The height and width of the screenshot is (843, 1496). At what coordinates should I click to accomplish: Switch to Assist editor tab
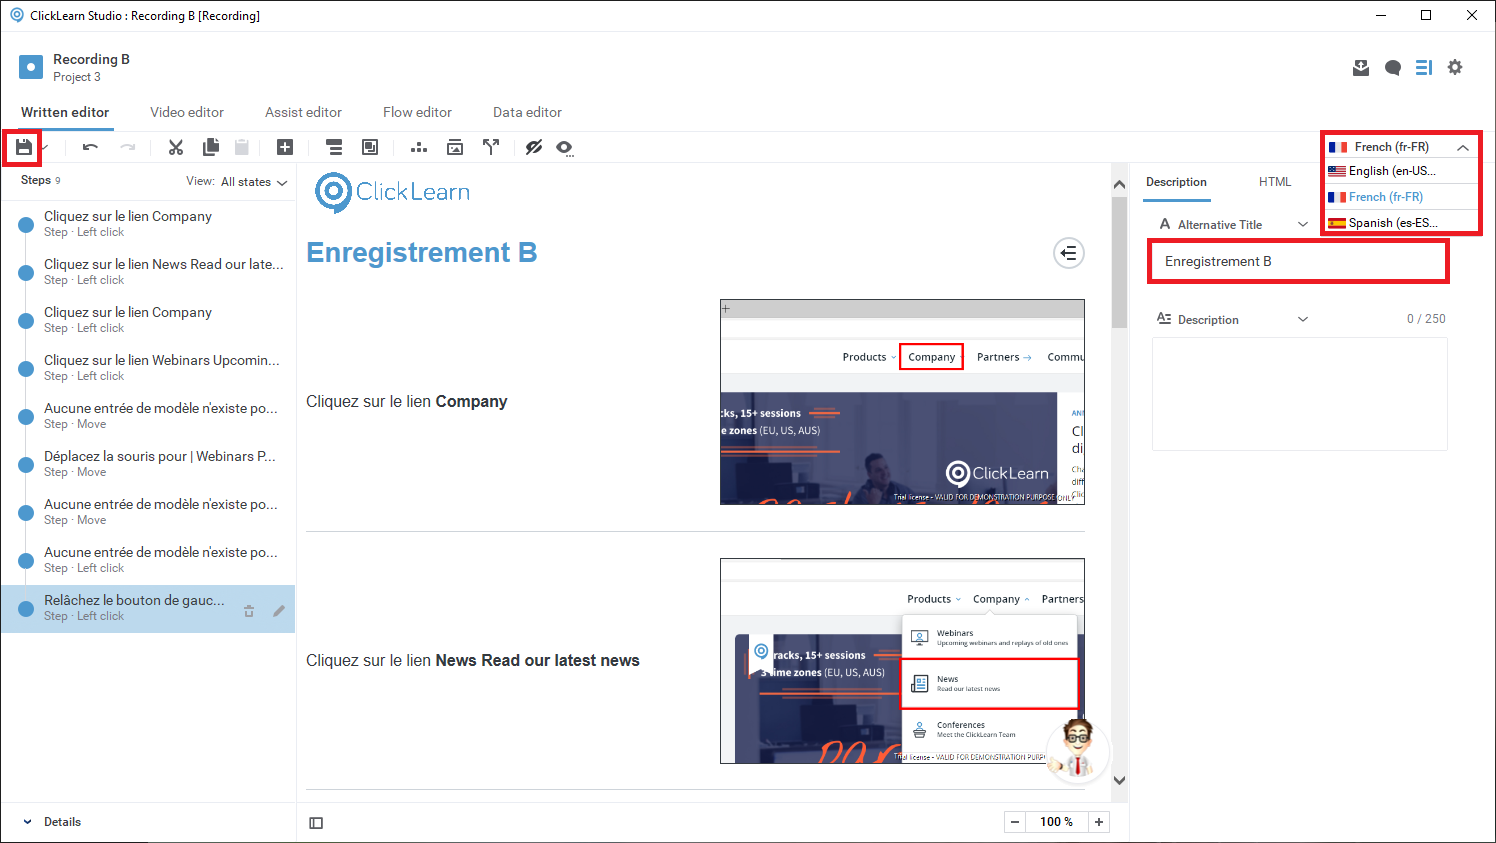(303, 112)
